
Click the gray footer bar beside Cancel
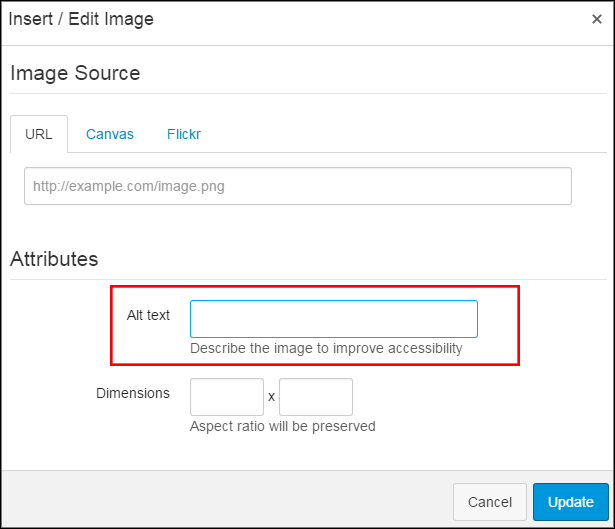pos(227,499)
